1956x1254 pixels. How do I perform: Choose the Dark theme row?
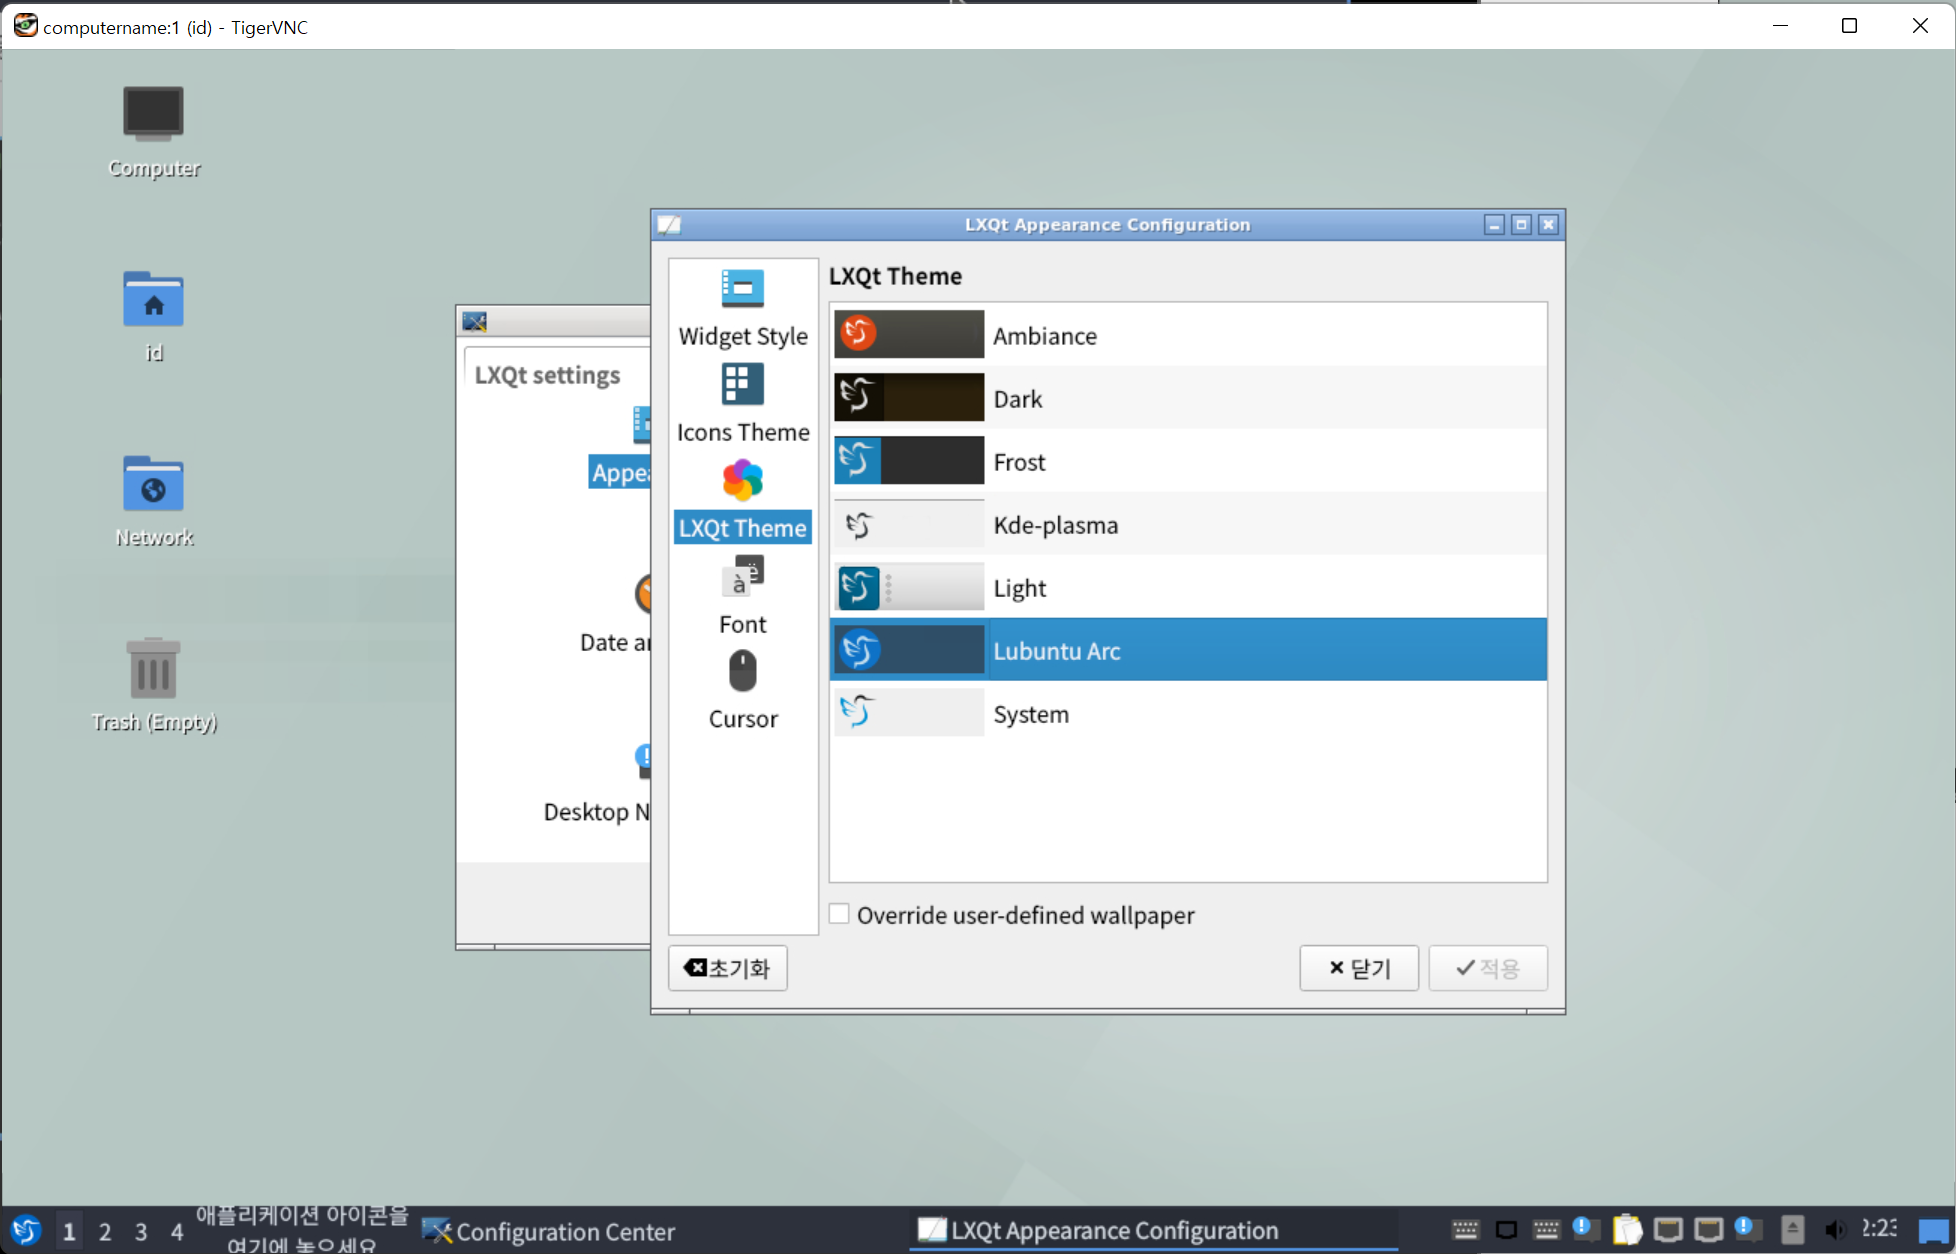click(1188, 398)
